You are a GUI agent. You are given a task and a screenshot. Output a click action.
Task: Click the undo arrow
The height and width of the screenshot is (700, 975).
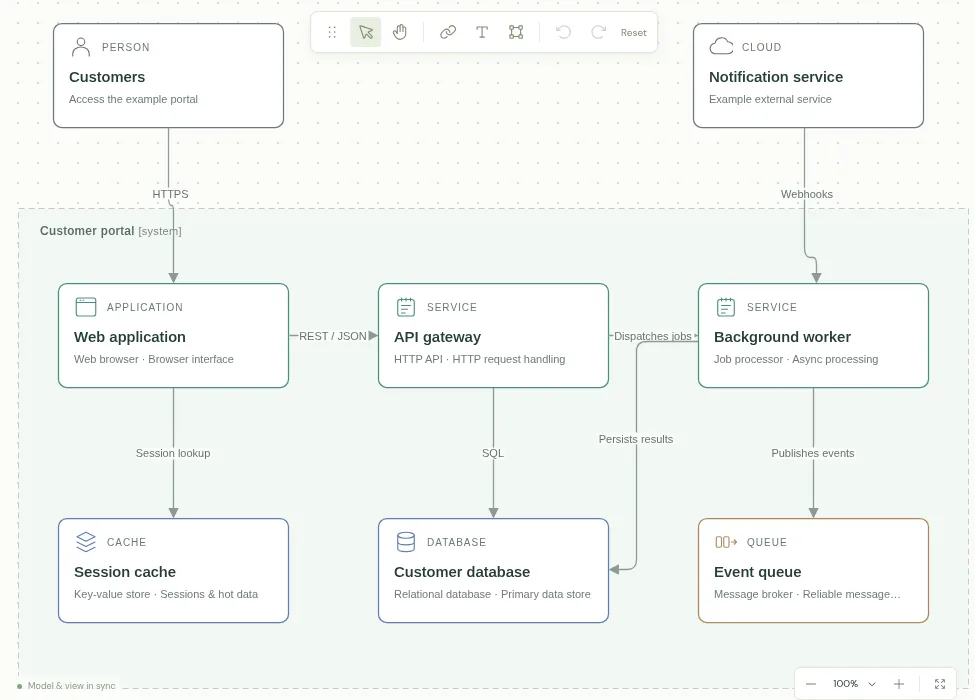563,32
